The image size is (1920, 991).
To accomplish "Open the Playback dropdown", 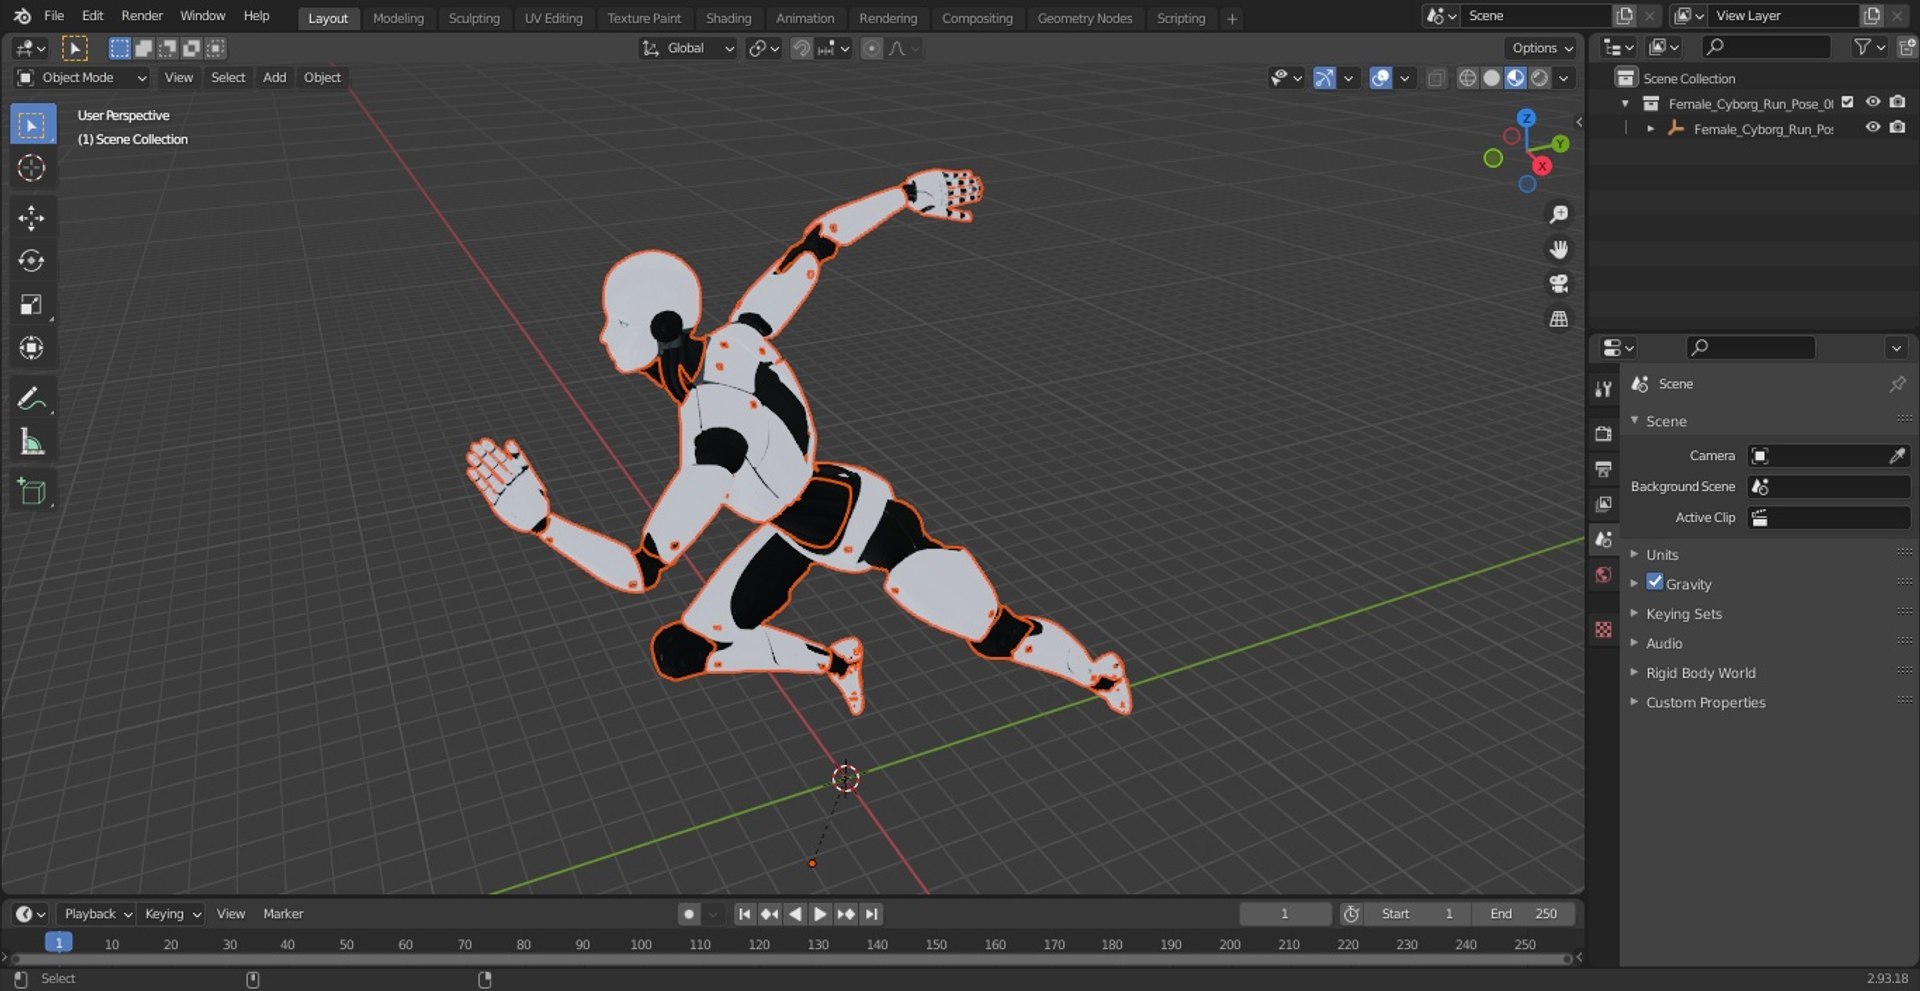I will pos(97,914).
